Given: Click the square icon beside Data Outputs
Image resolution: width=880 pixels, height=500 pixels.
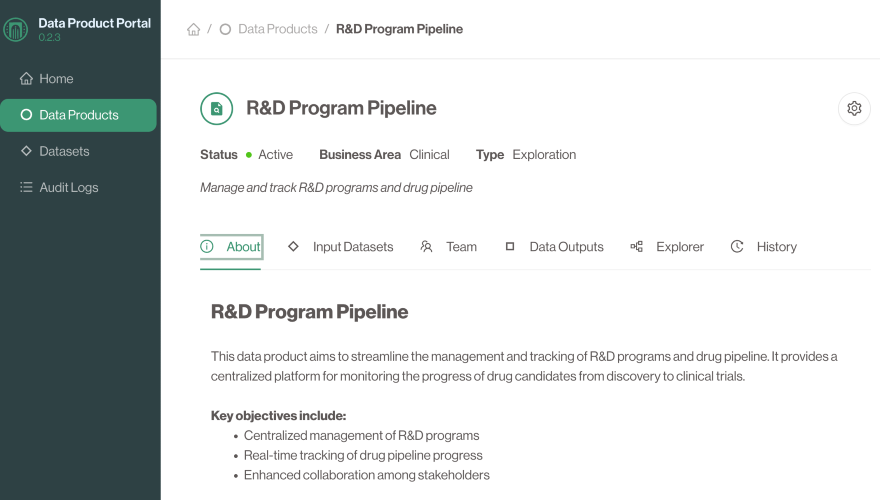Looking at the screenshot, I should pyautogui.click(x=510, y=246).
